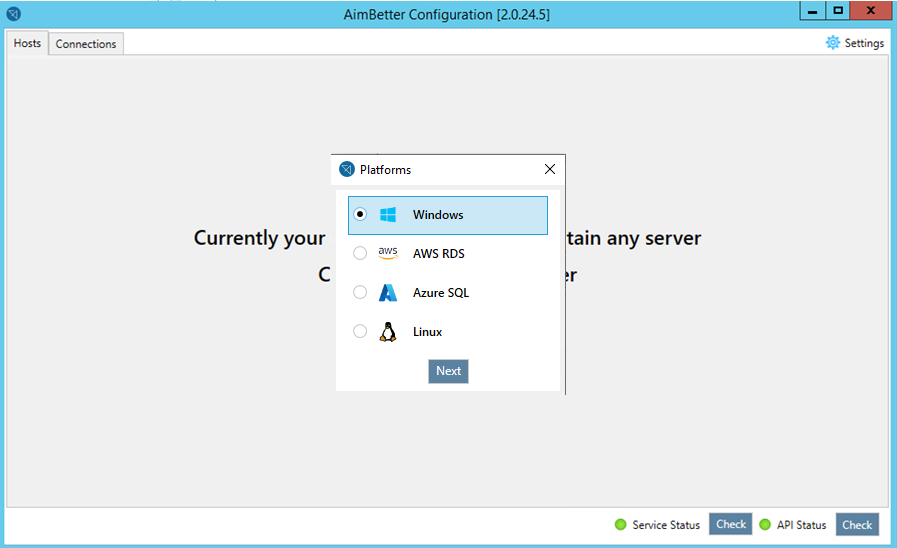Click the 'Windows' option label
This screenshot has height=548, width=897.
point(438,215)
